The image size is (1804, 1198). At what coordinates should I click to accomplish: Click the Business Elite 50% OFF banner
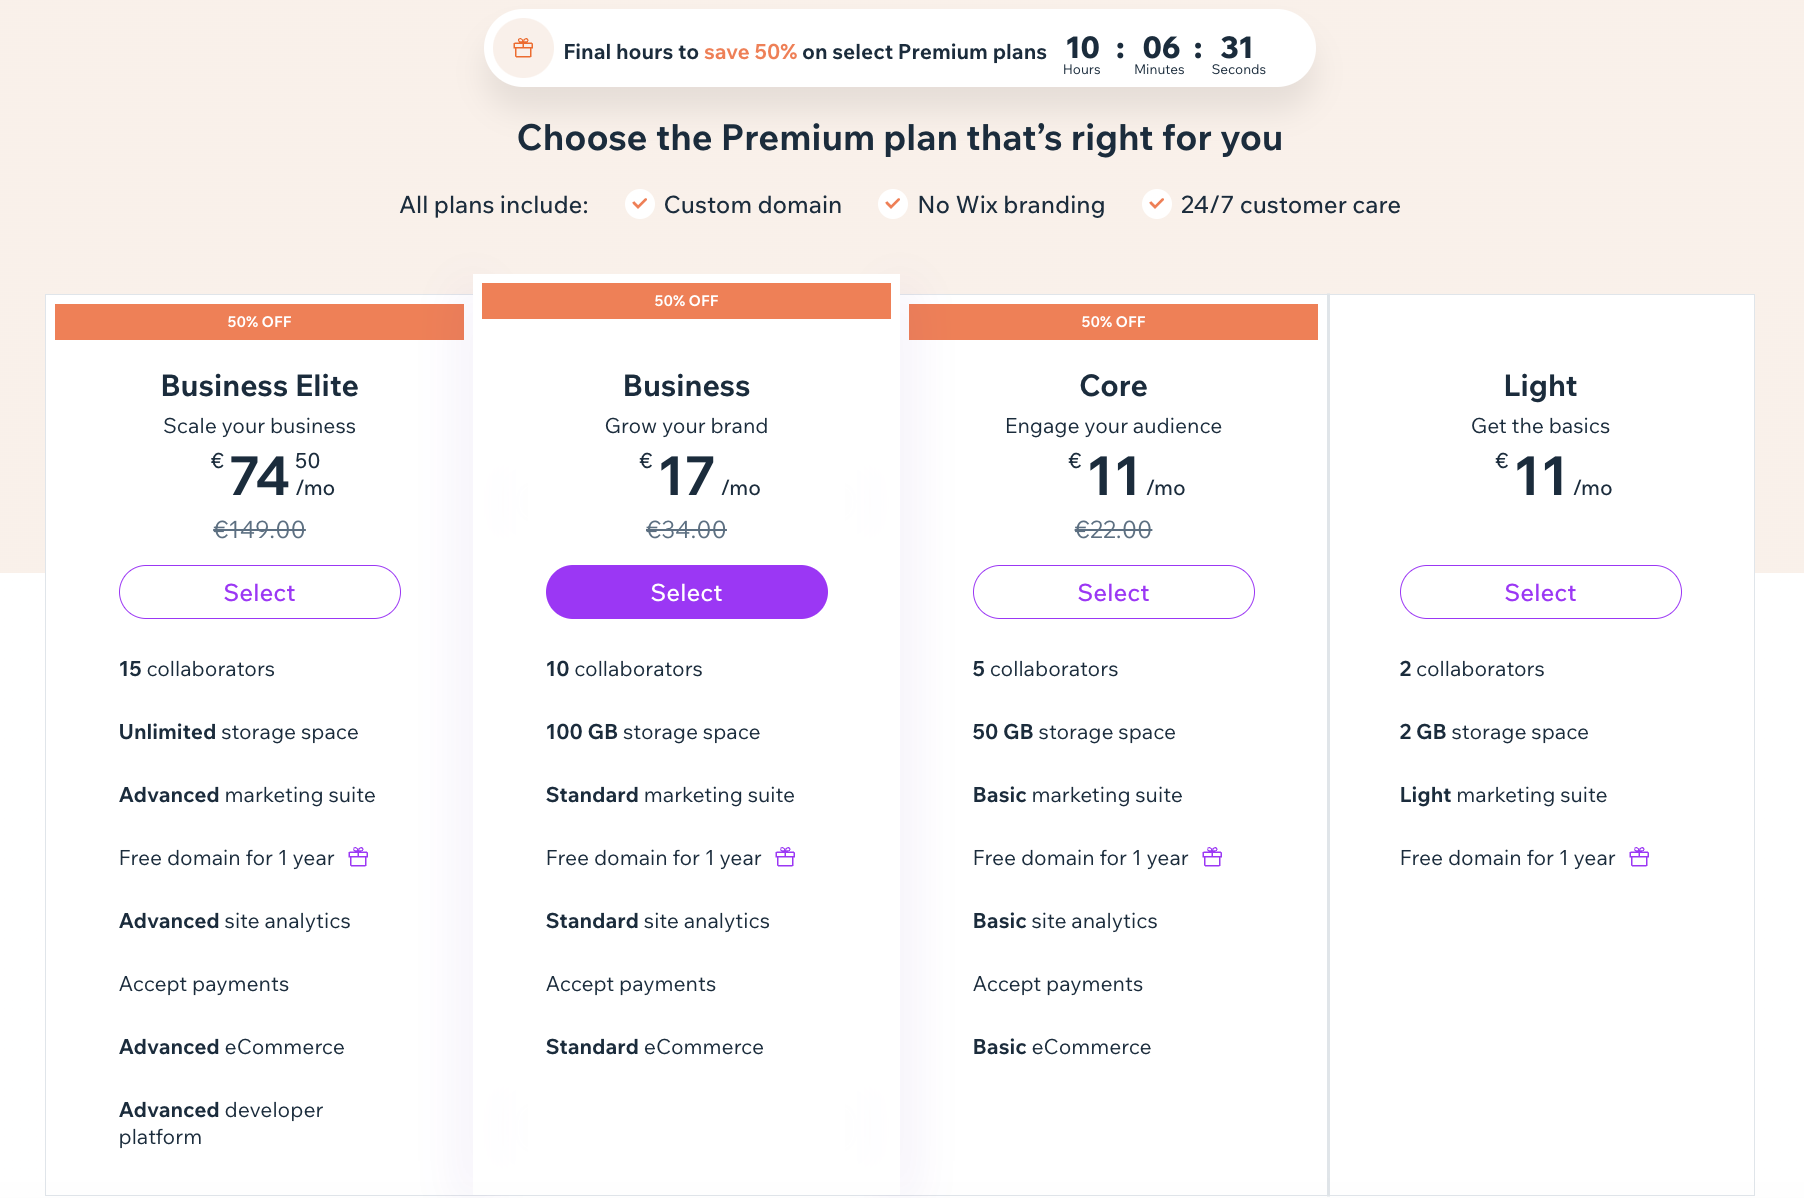(259, 322)
